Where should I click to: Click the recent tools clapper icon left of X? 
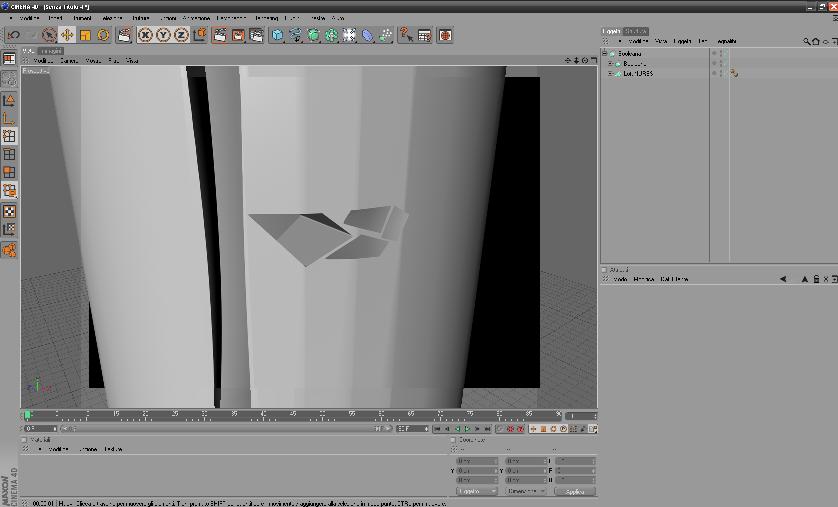tap(124, 35)
